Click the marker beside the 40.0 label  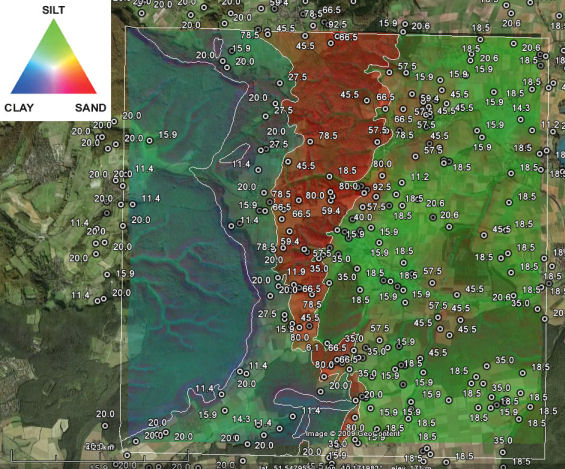(352, 219)
